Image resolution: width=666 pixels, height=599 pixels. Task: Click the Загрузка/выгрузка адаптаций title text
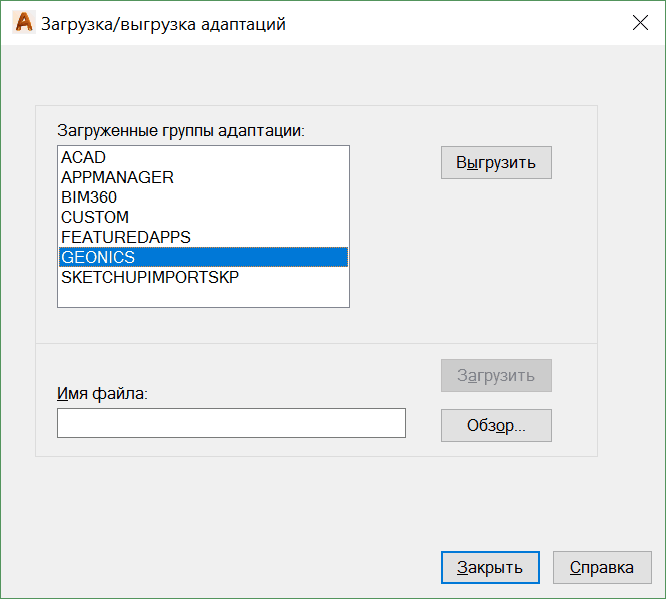point(163,24)
